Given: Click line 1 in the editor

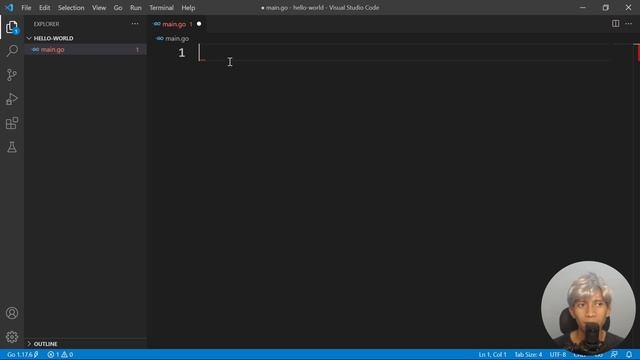Looking at the screenshot, I should point(404,53).
